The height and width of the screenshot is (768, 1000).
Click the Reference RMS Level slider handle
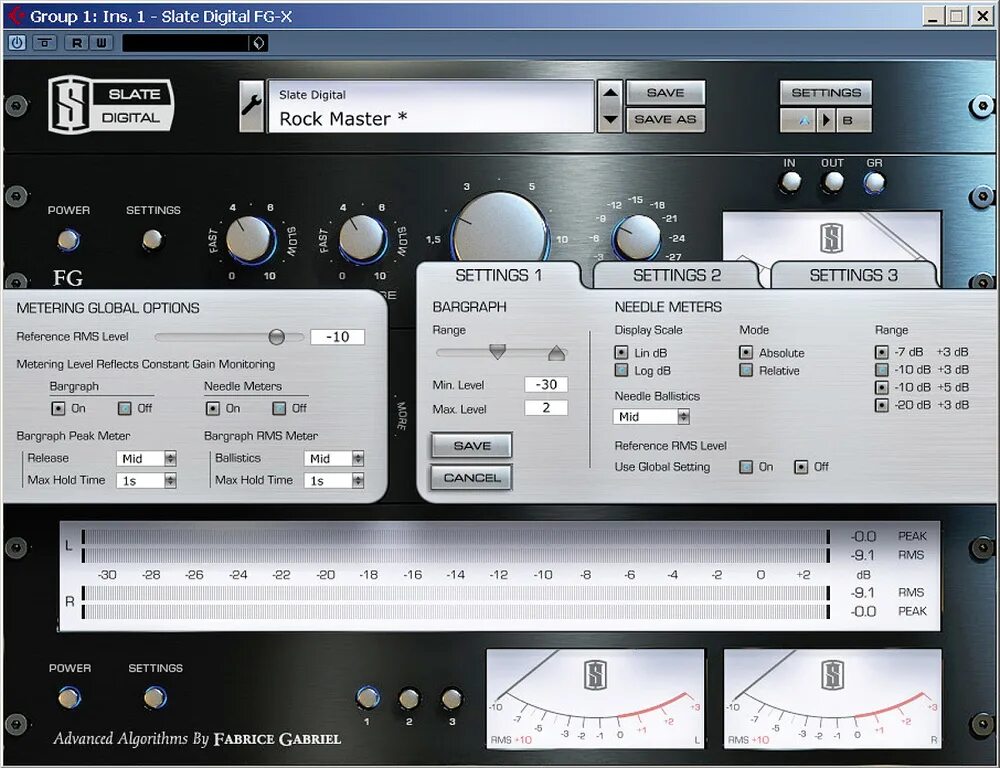276,337
